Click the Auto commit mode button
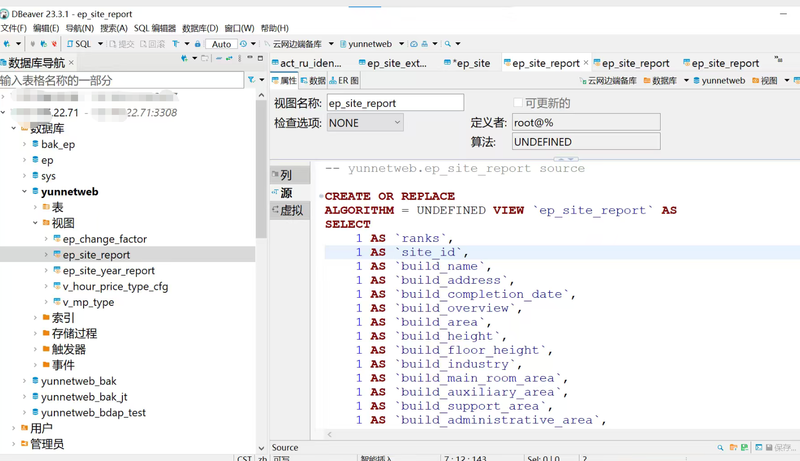800x461 pixels. [221, 44]
